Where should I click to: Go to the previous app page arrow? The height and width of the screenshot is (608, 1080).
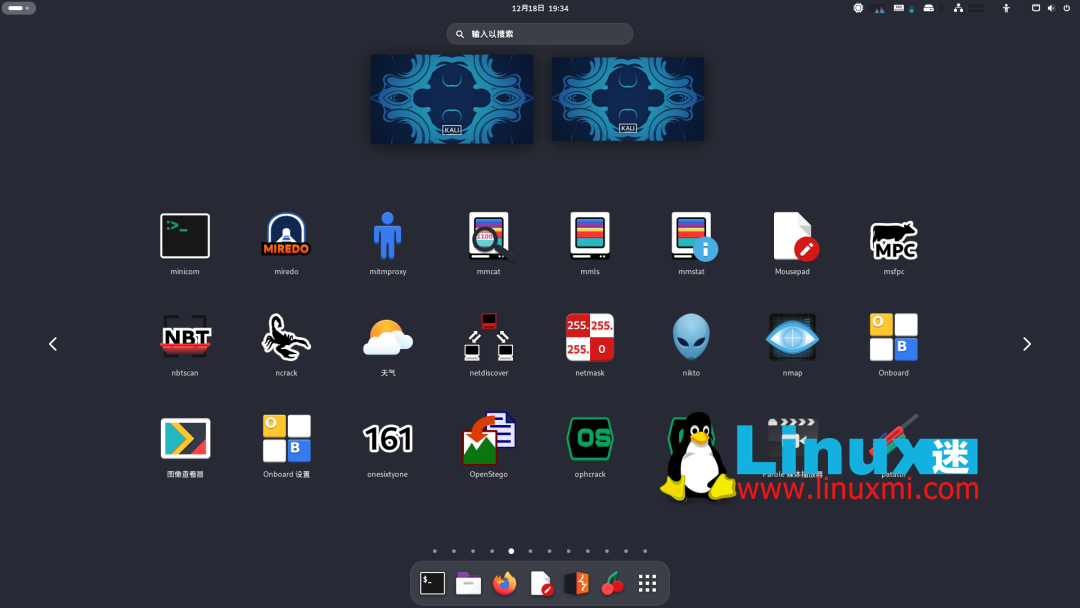click(53, 344)
